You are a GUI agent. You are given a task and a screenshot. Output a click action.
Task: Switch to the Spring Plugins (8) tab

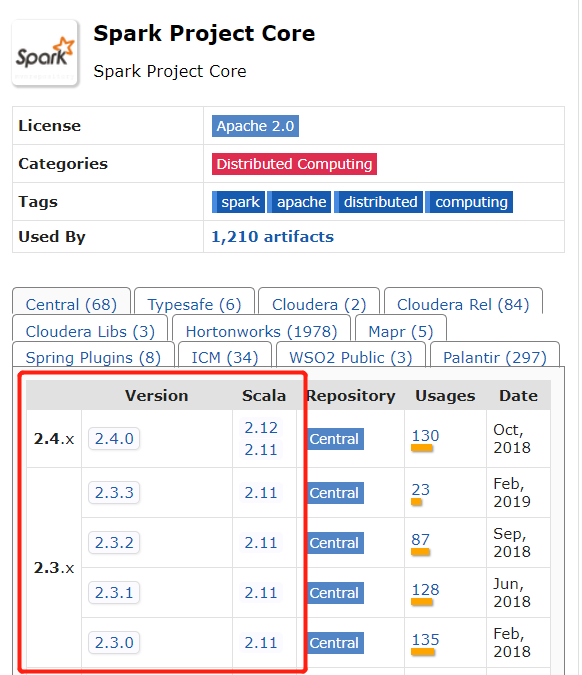pyautogui.click(x=93, y=357)
